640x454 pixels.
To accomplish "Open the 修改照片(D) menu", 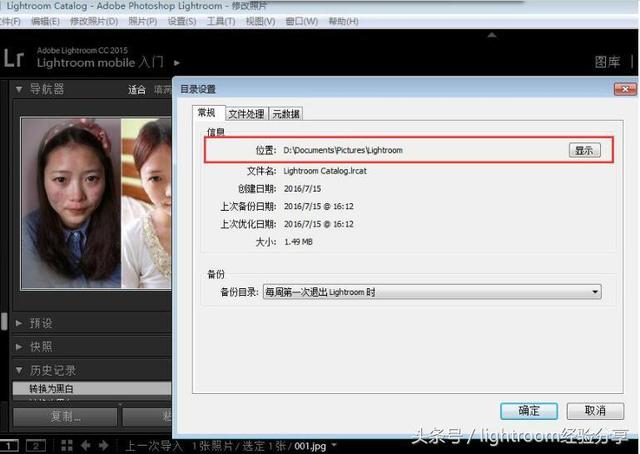I will (94, 21).
